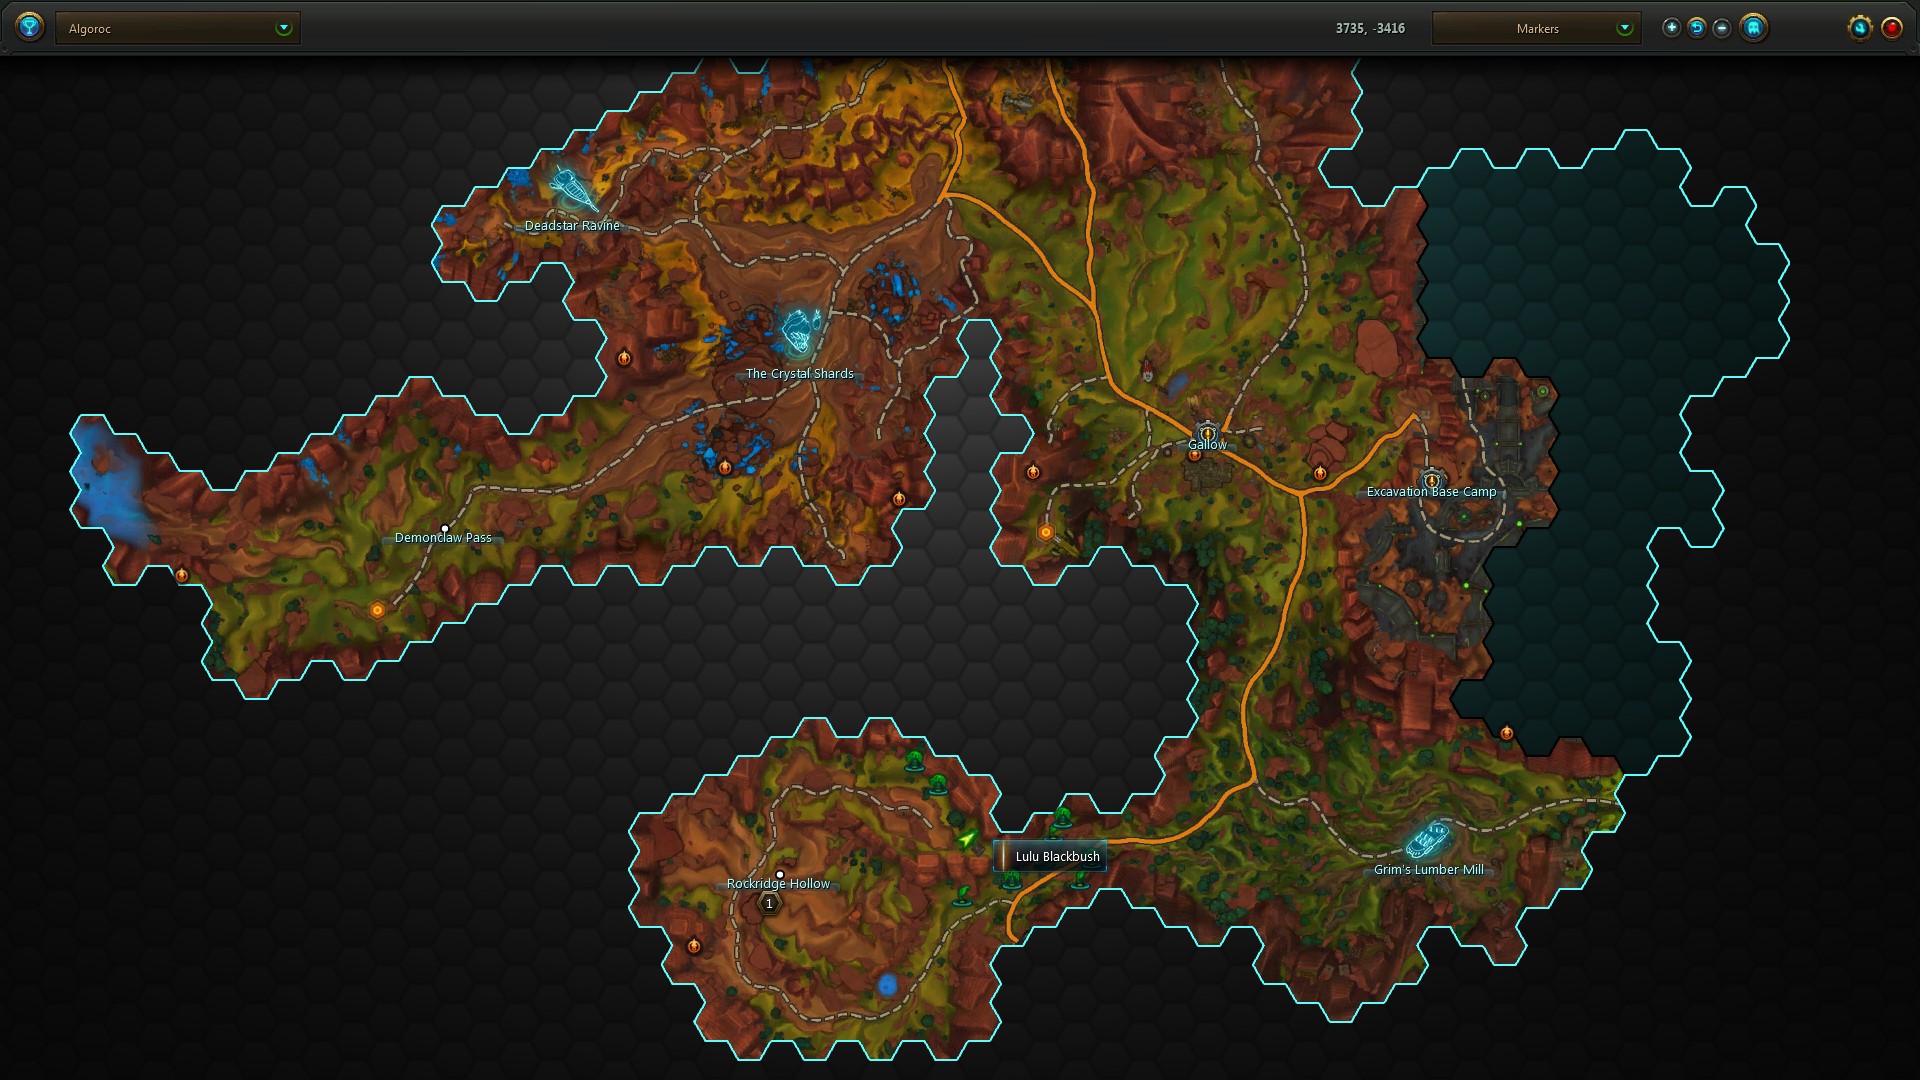This screenshot has height=1080, width=1920.
Task: Select orange hexagon marker southwest of Gallow
Action: (x=1046, y=532)
